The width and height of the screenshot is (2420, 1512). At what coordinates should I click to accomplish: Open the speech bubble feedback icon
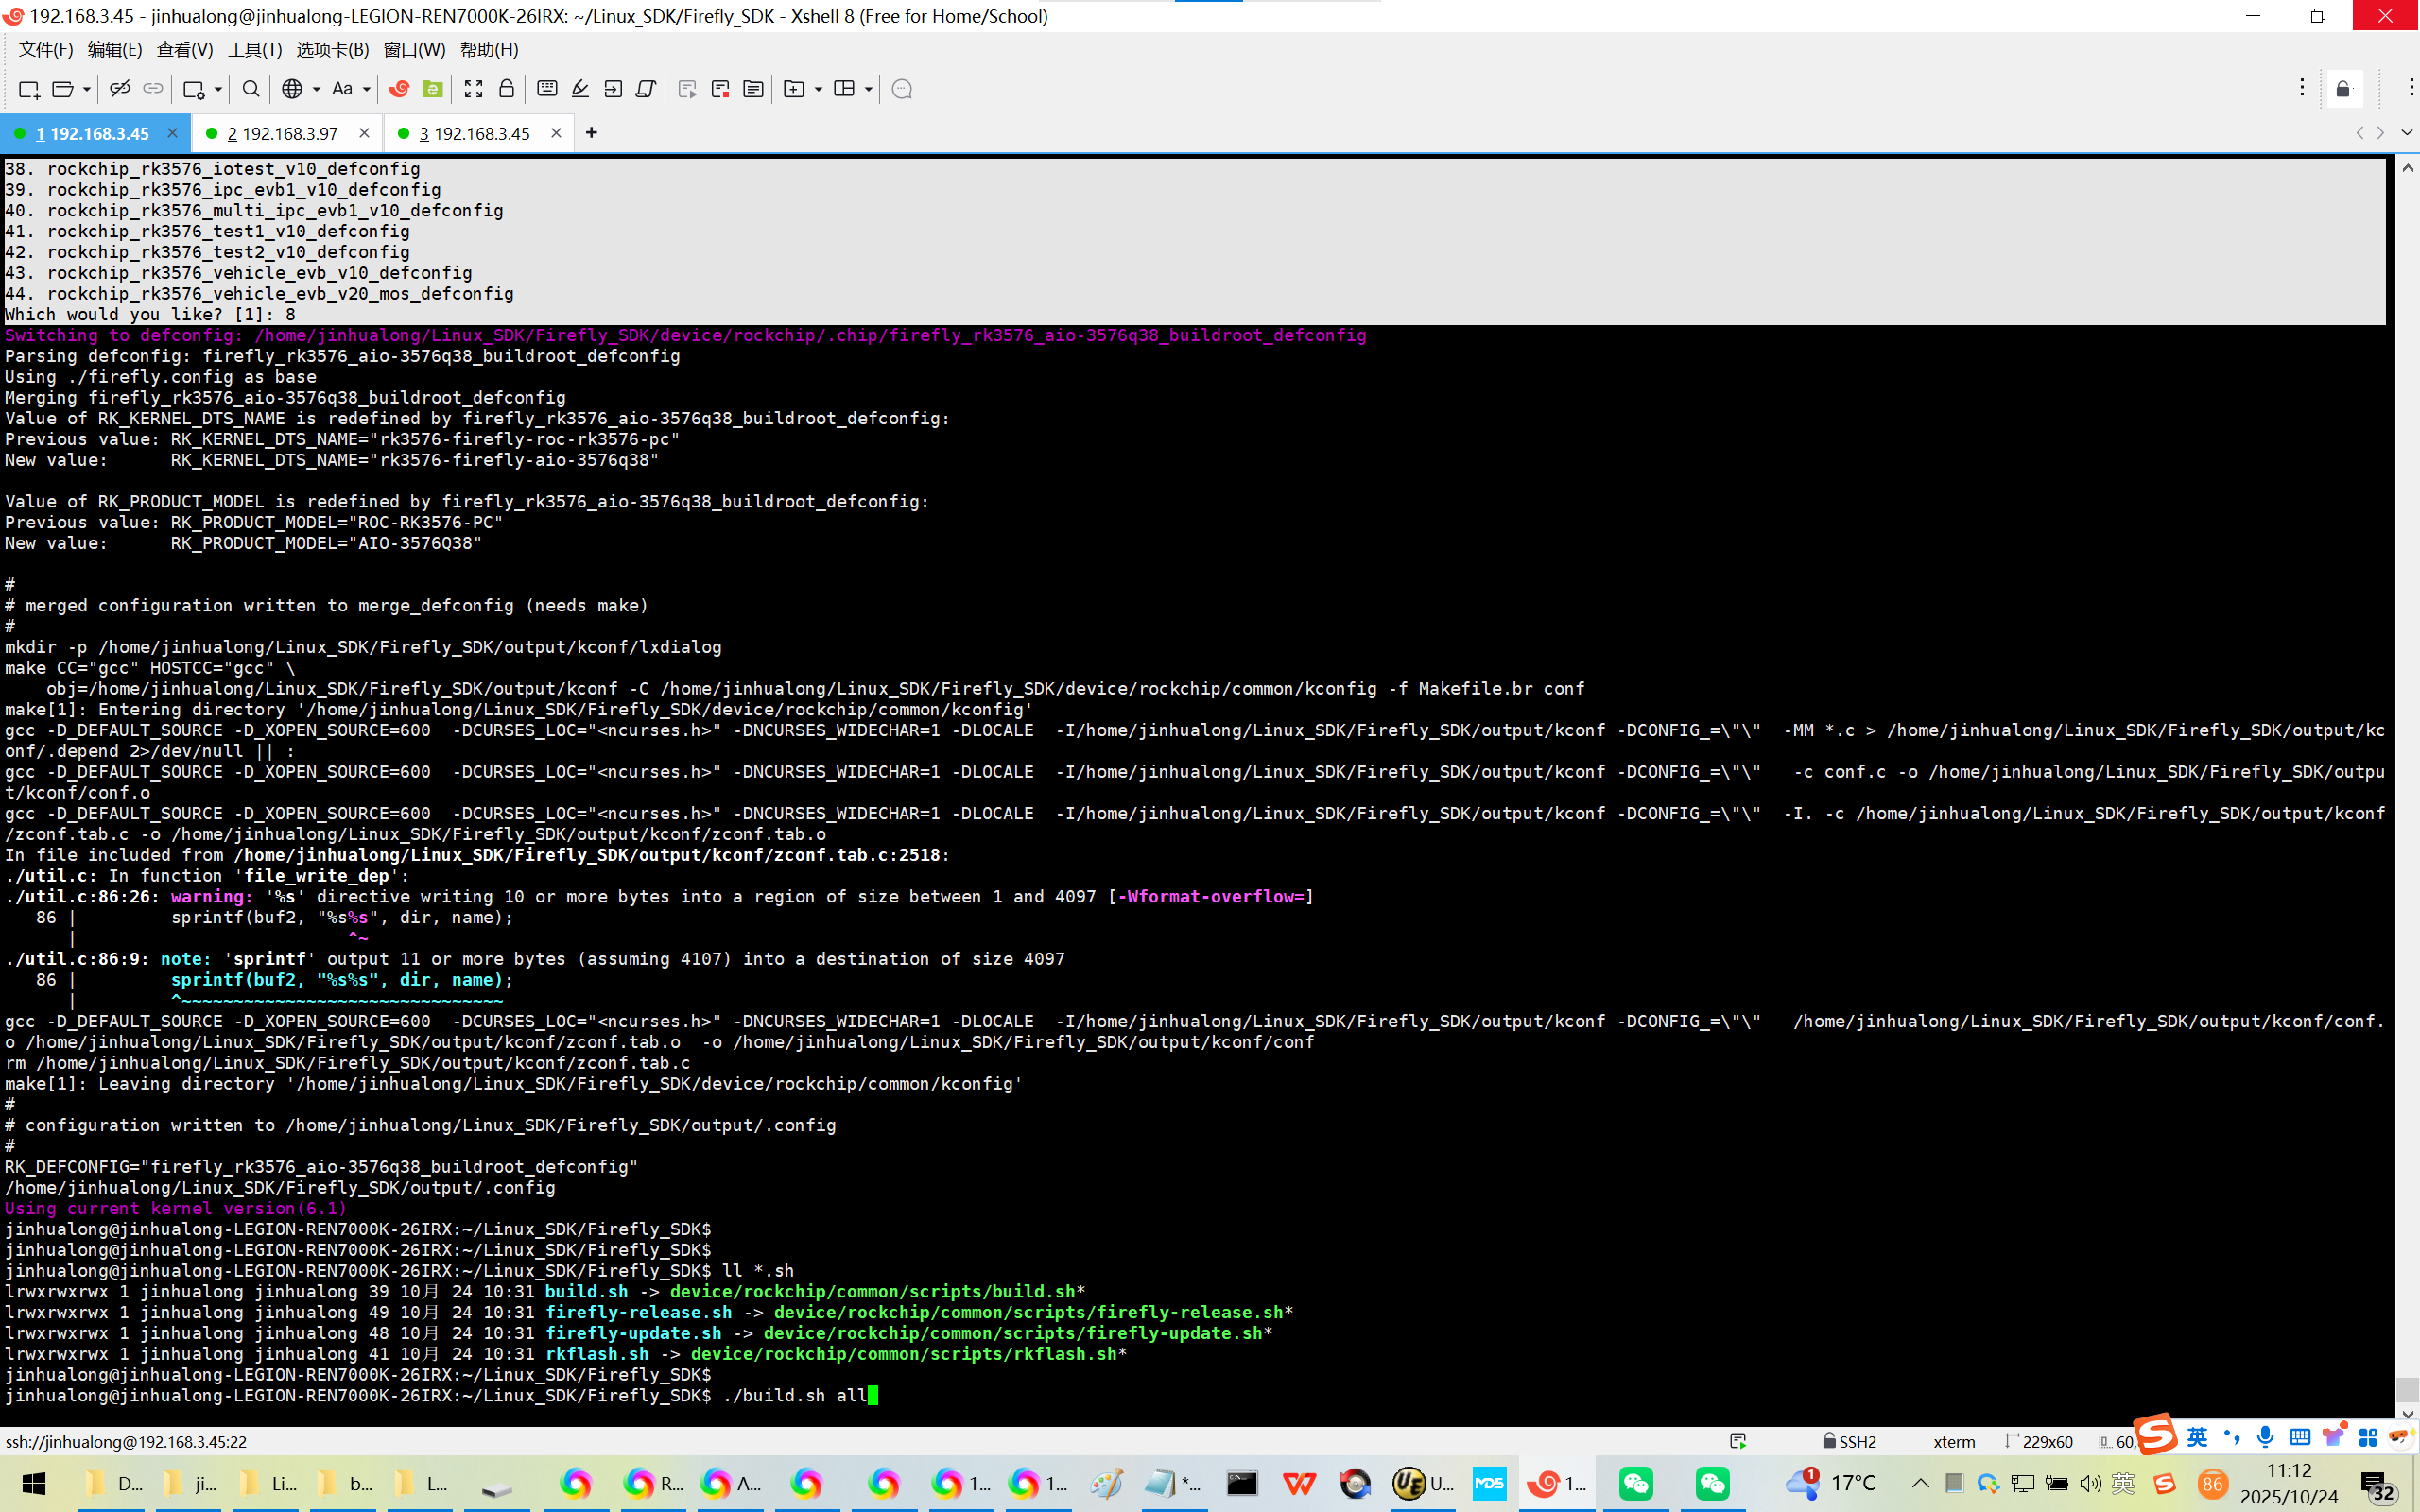click(x=901, y=89)
